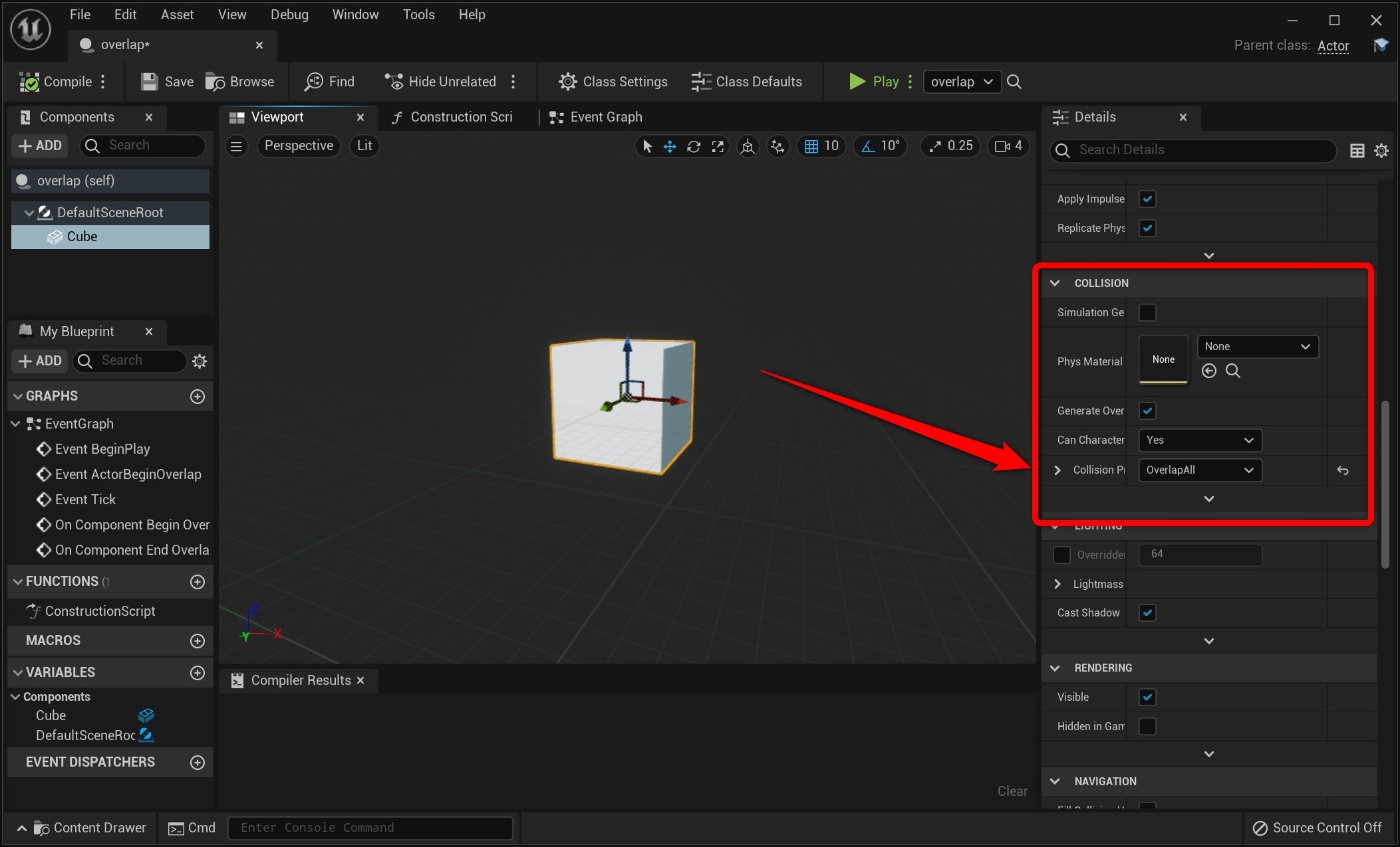The width and height of the screenshot is (1400, 847).
Task: Select the scale tool in viewport toolbar
Action: (717, 146)
